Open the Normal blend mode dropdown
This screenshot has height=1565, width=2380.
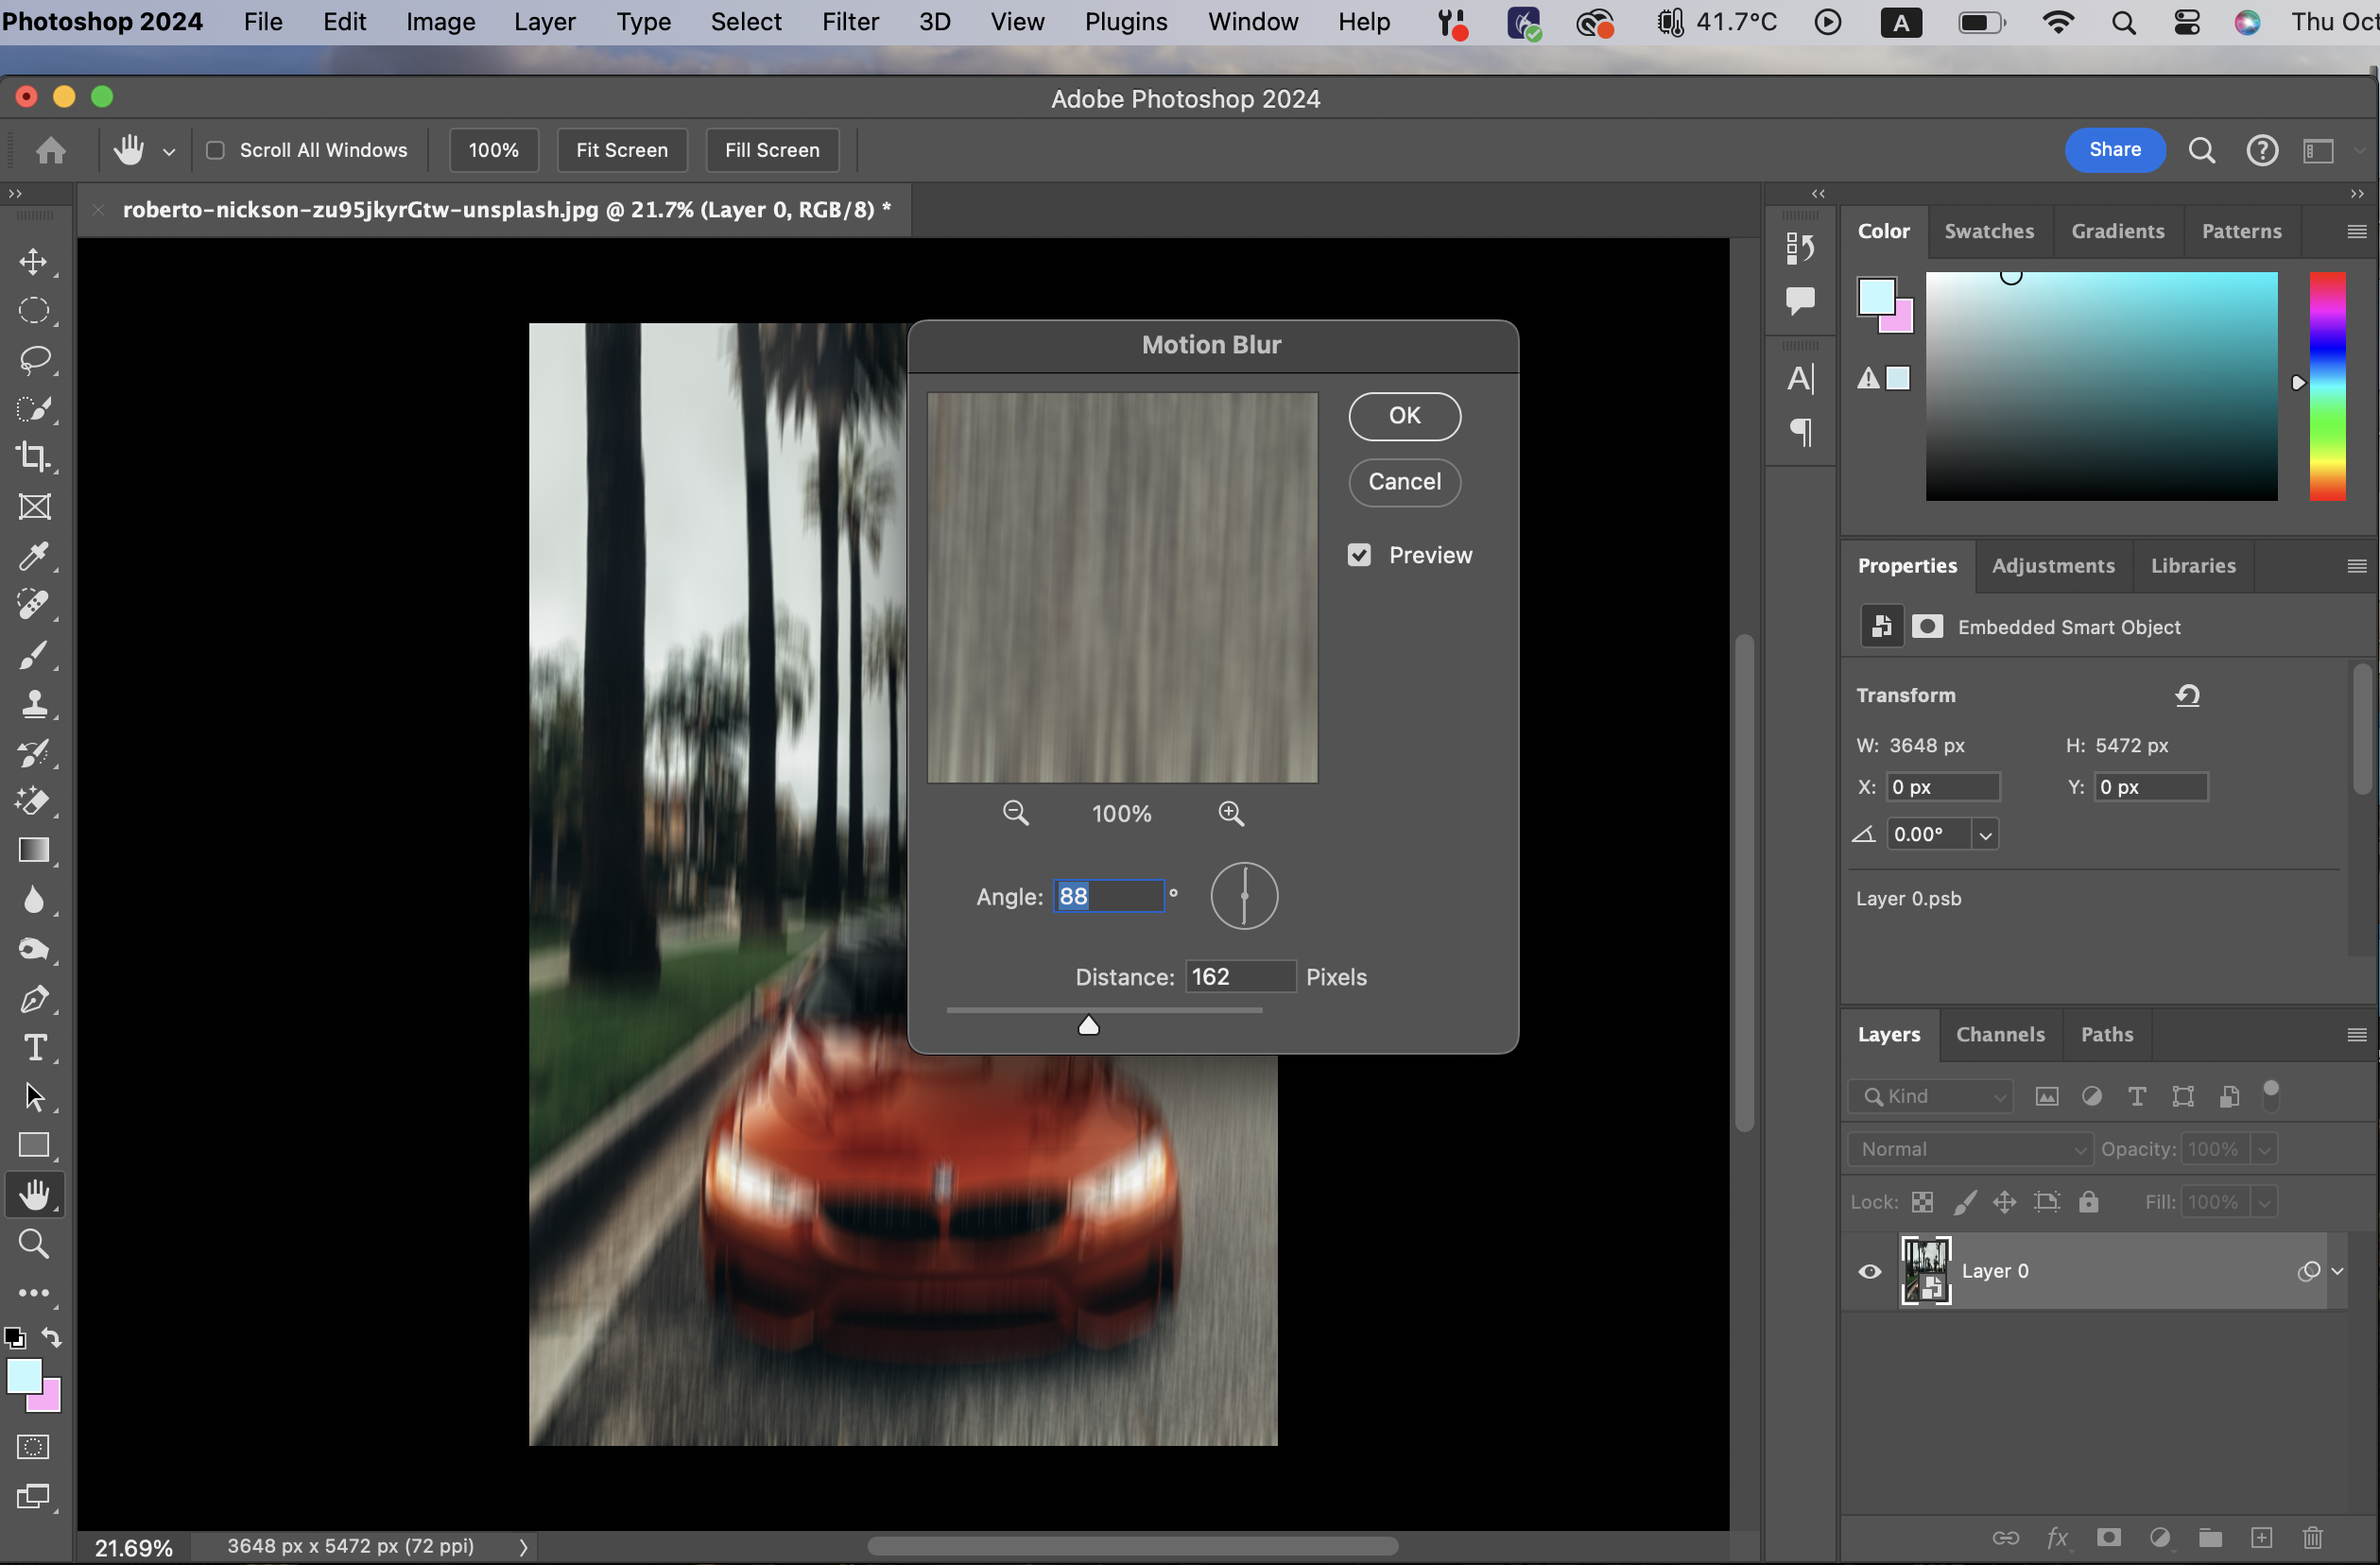[1969, 1149]
